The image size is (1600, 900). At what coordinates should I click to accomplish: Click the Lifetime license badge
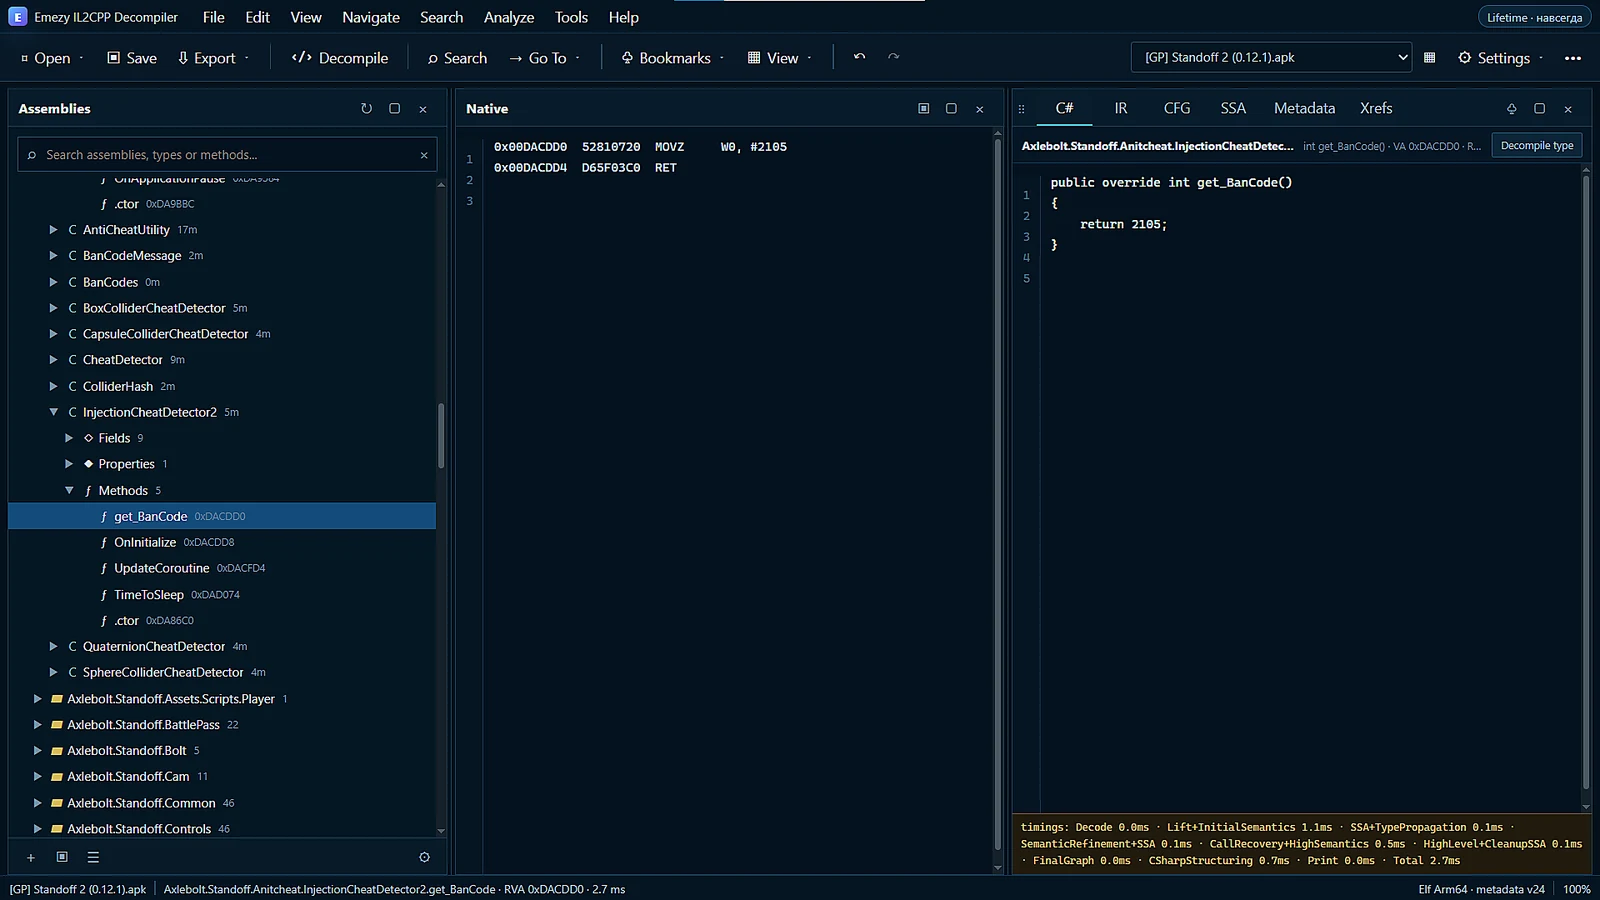[1534, 17]
